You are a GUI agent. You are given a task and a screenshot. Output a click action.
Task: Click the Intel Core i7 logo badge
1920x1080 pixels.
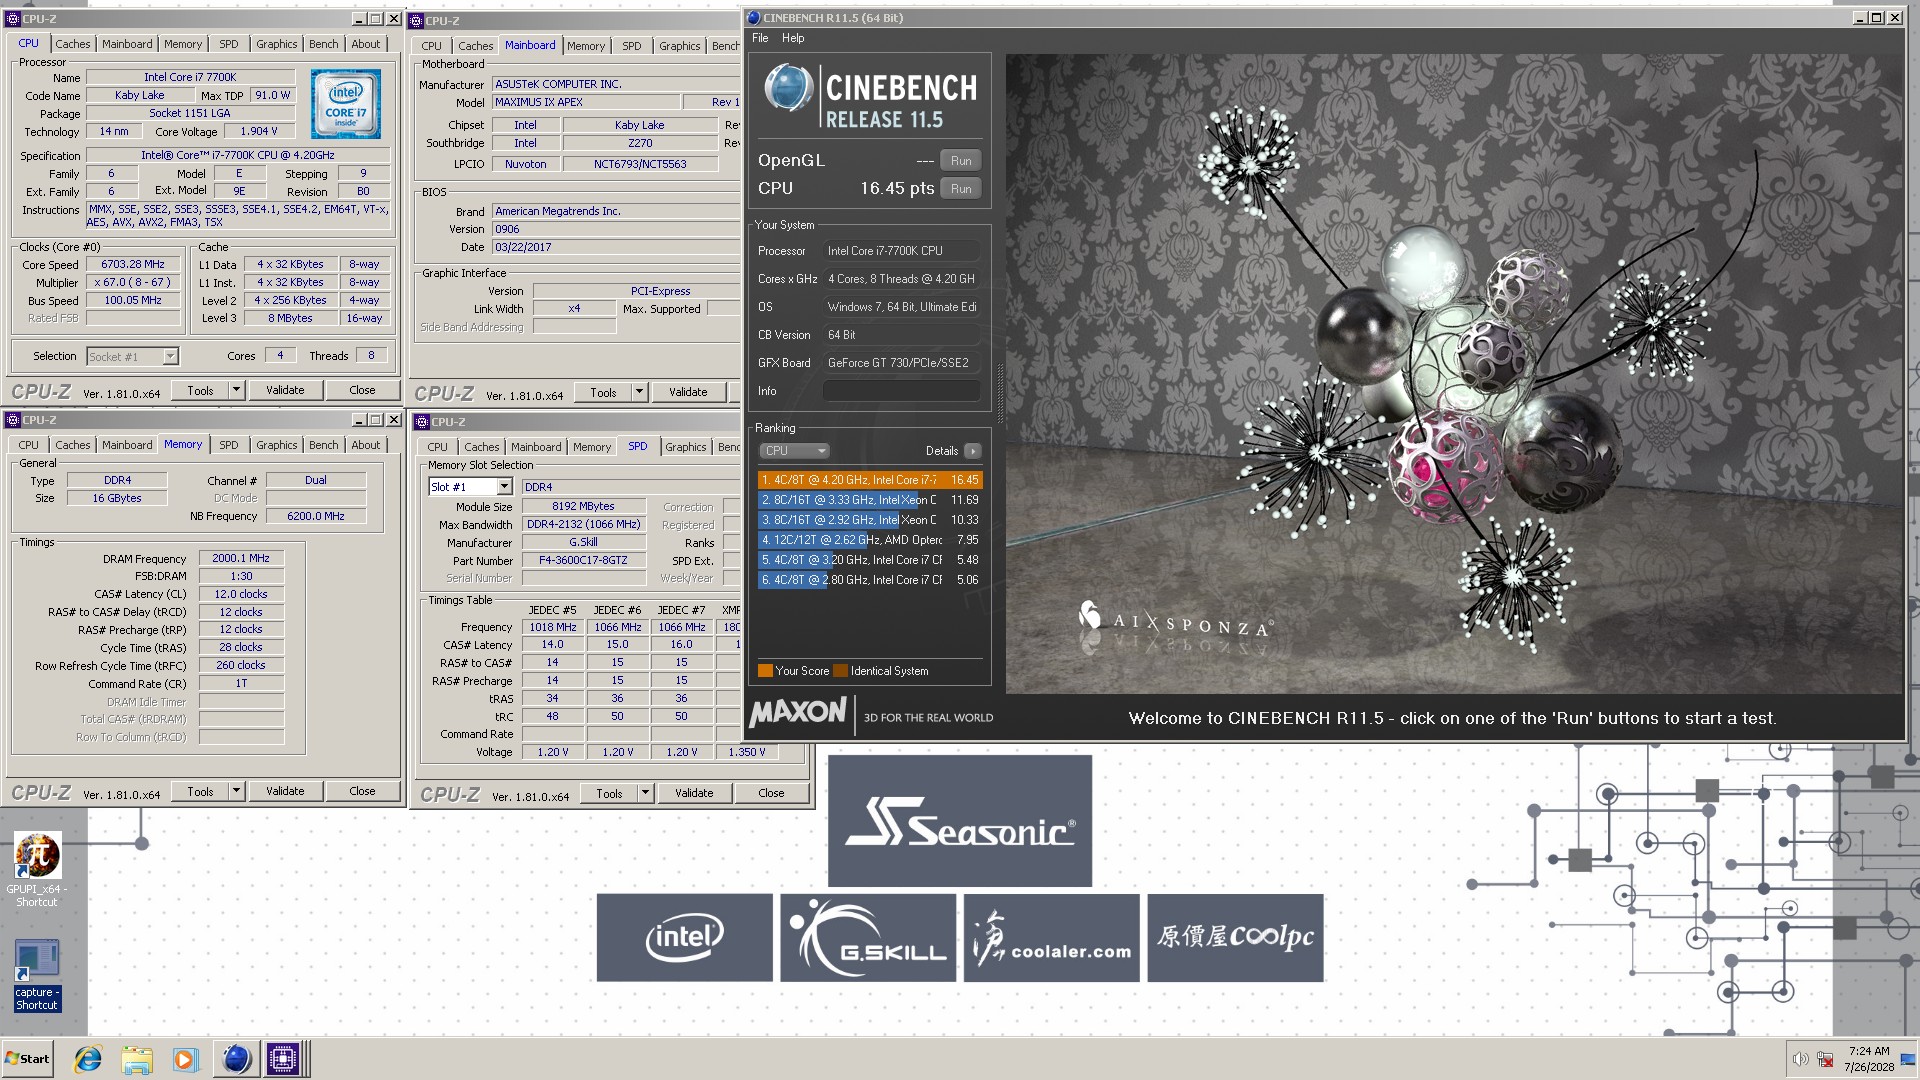point(346,104)
